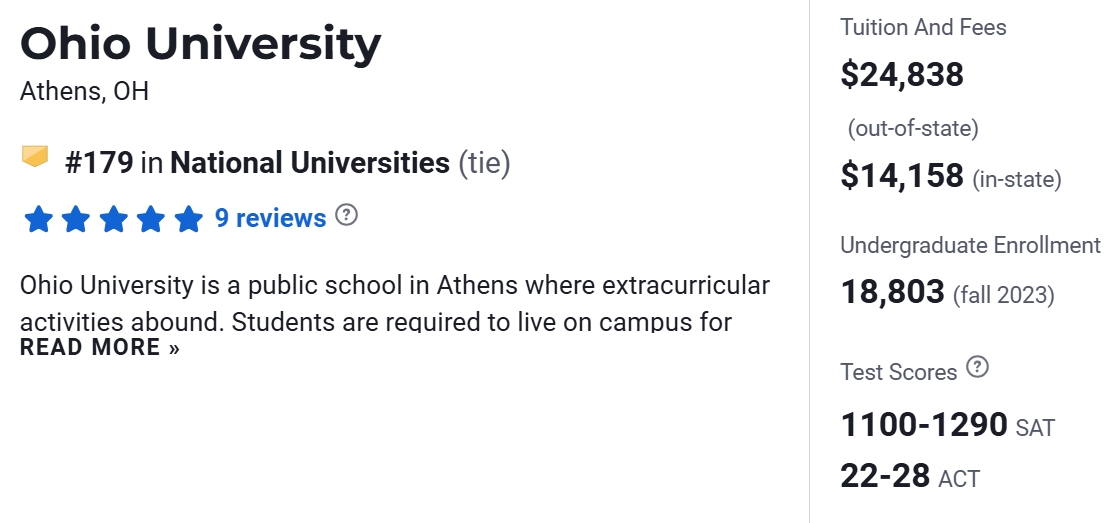Click the Athens, OH location text
1116x523 pixels.
[84, 92]
